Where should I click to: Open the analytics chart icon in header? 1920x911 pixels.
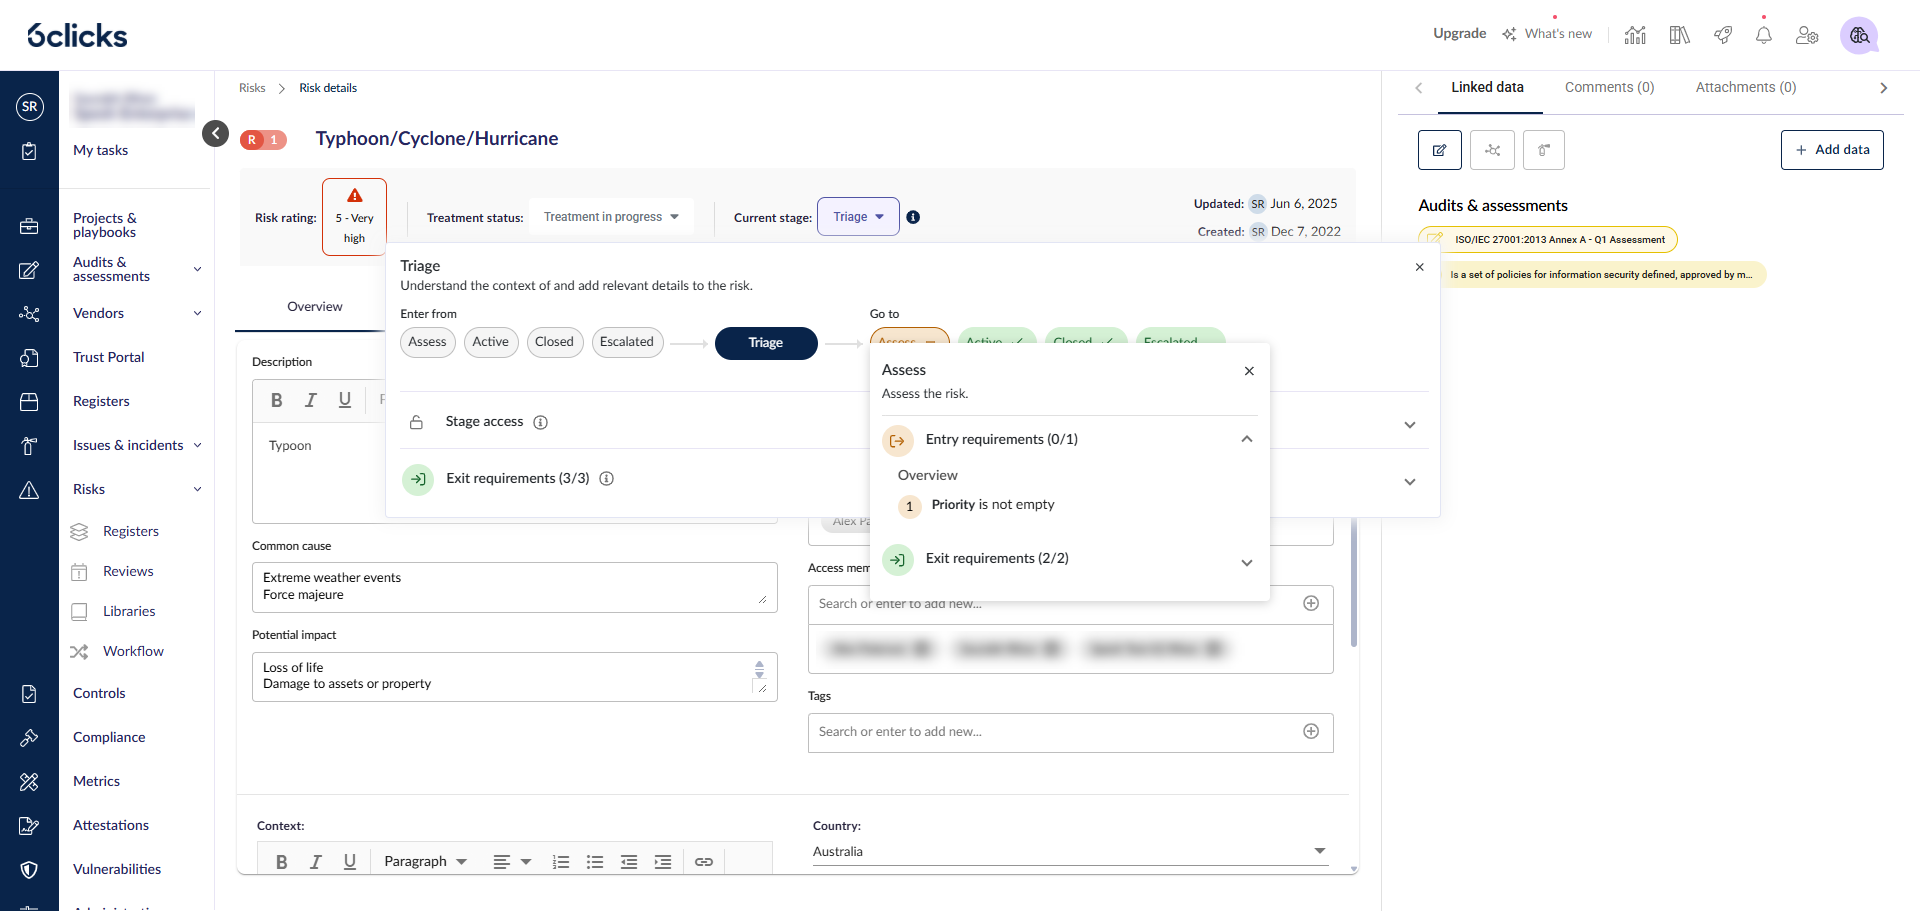pos(1635,35)
